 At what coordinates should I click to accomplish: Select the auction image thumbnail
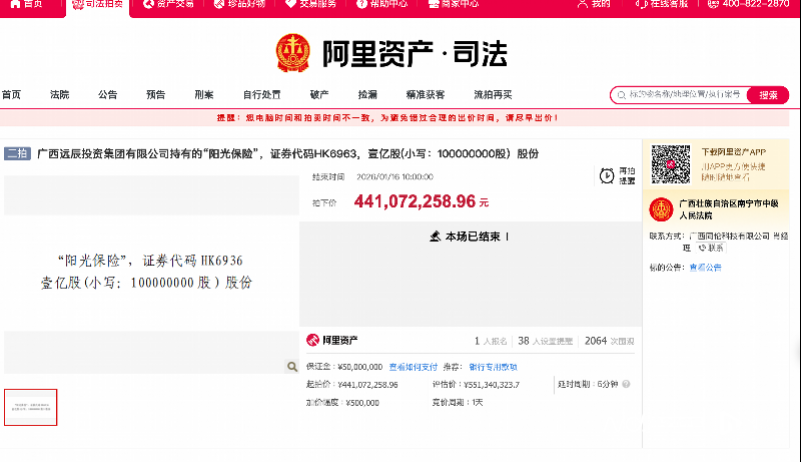click(31, 407)
